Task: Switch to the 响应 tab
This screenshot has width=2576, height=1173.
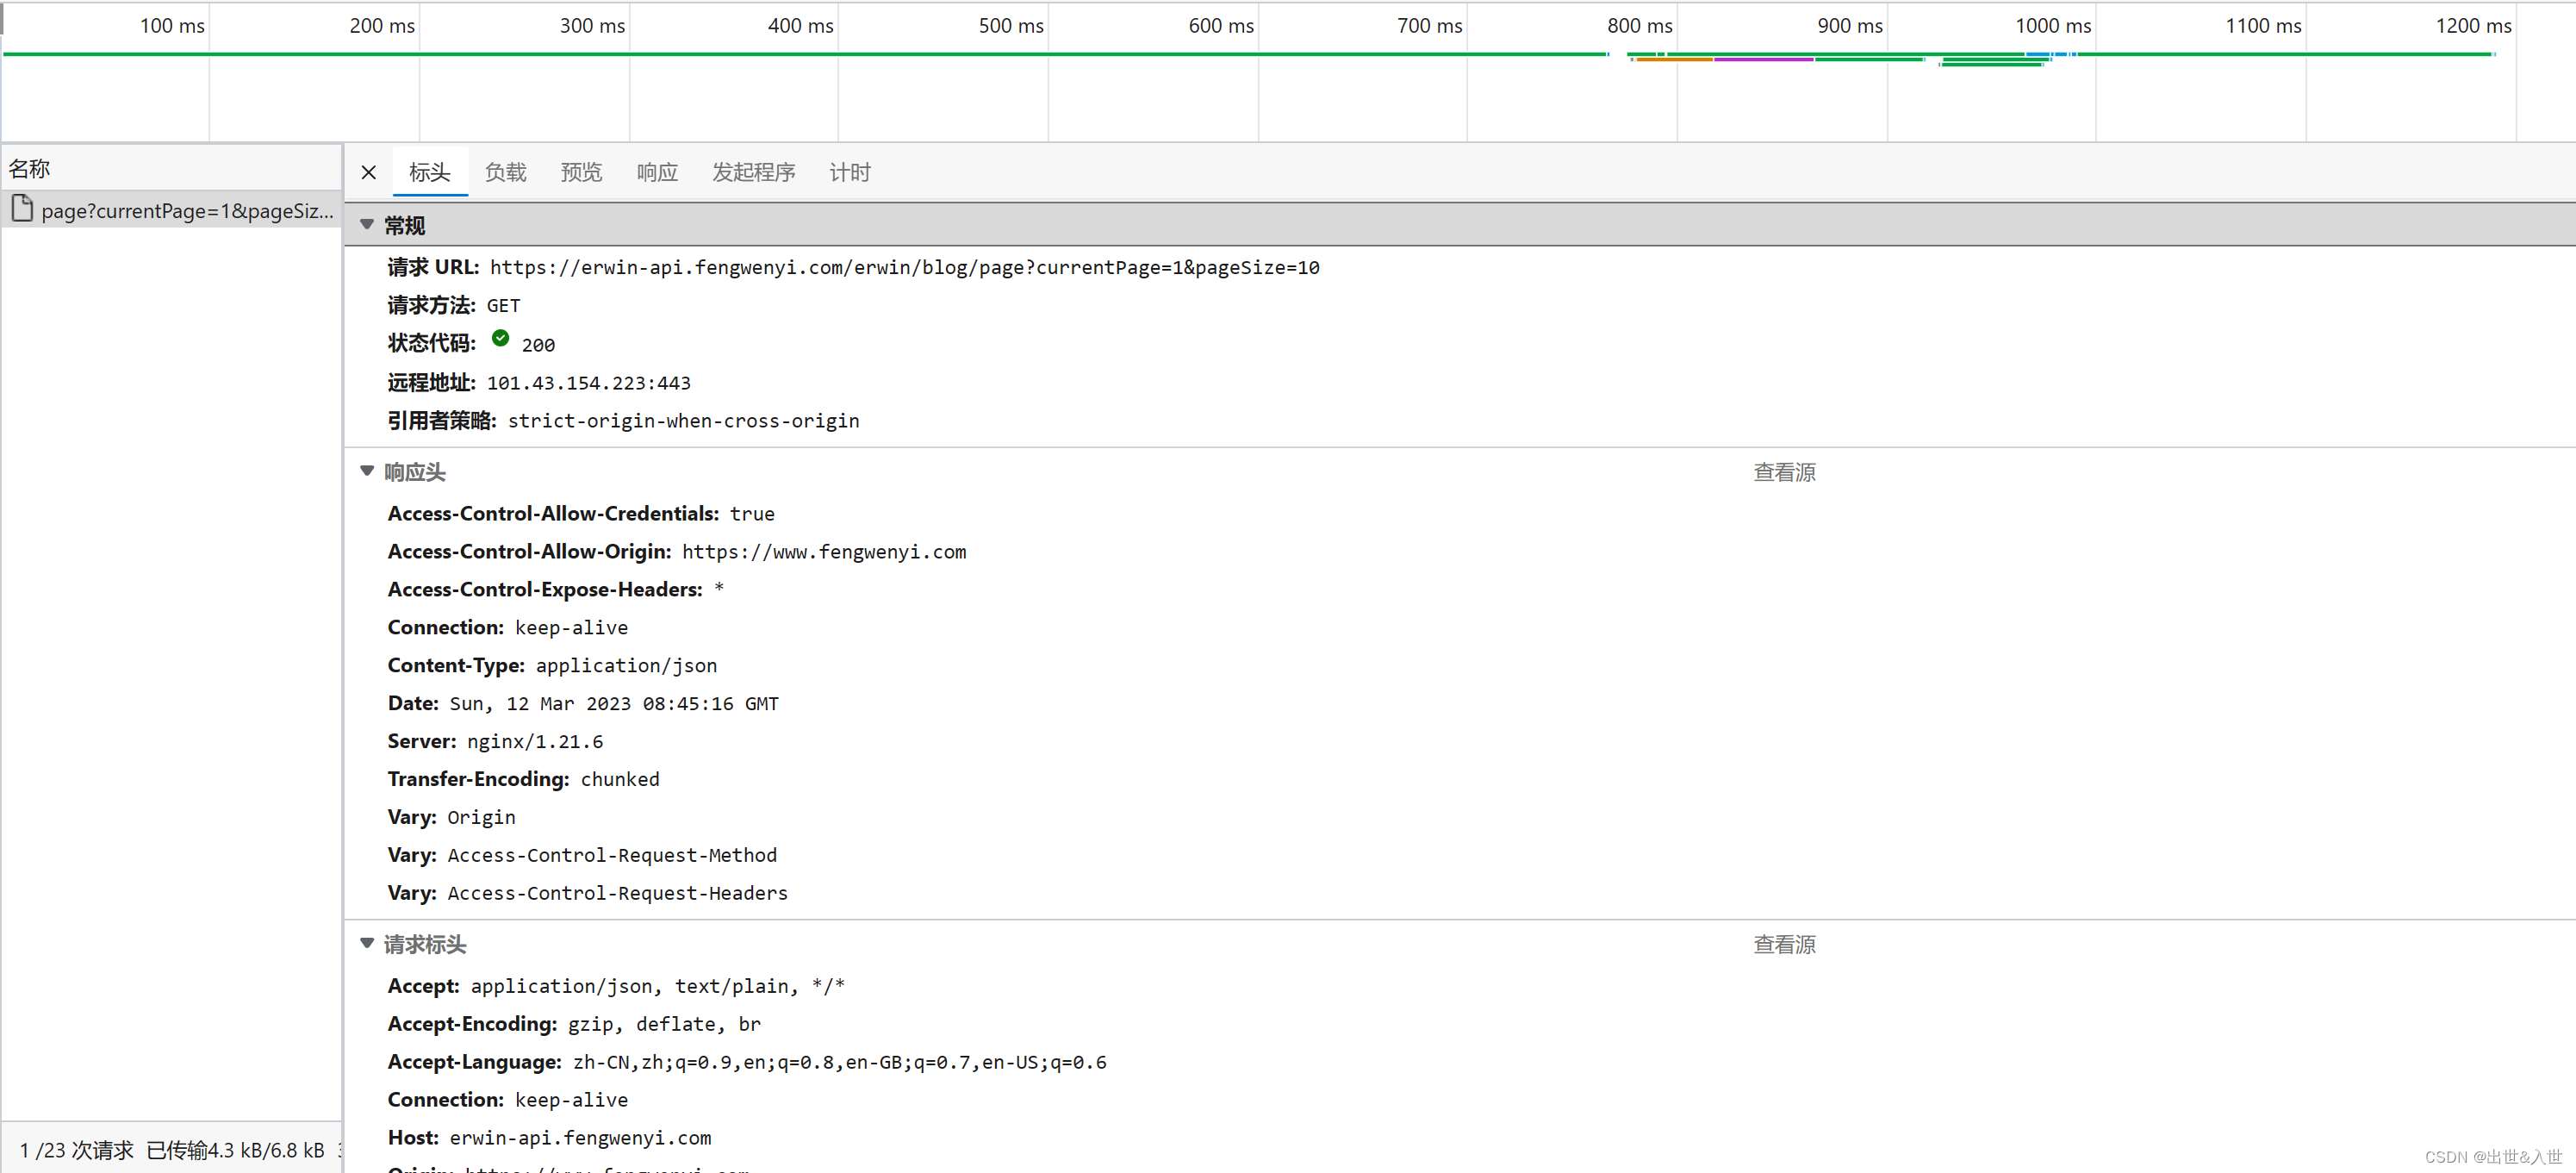Action: (656, 172)
